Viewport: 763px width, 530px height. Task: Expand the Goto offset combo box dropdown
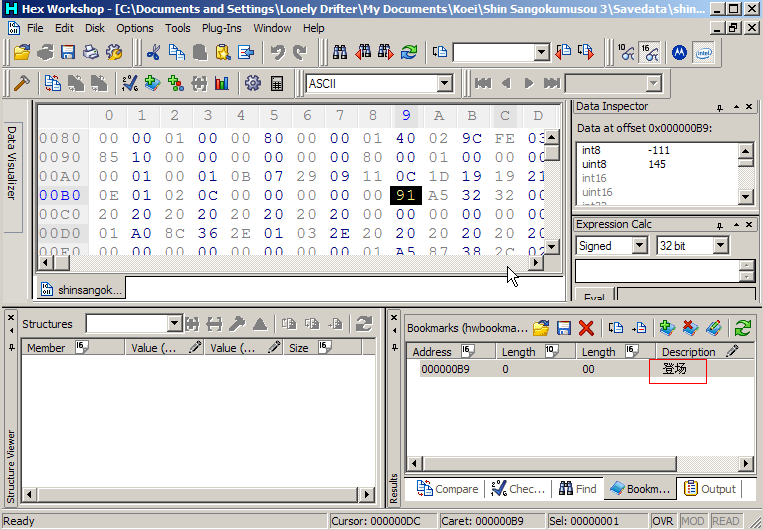click(542, 52)
